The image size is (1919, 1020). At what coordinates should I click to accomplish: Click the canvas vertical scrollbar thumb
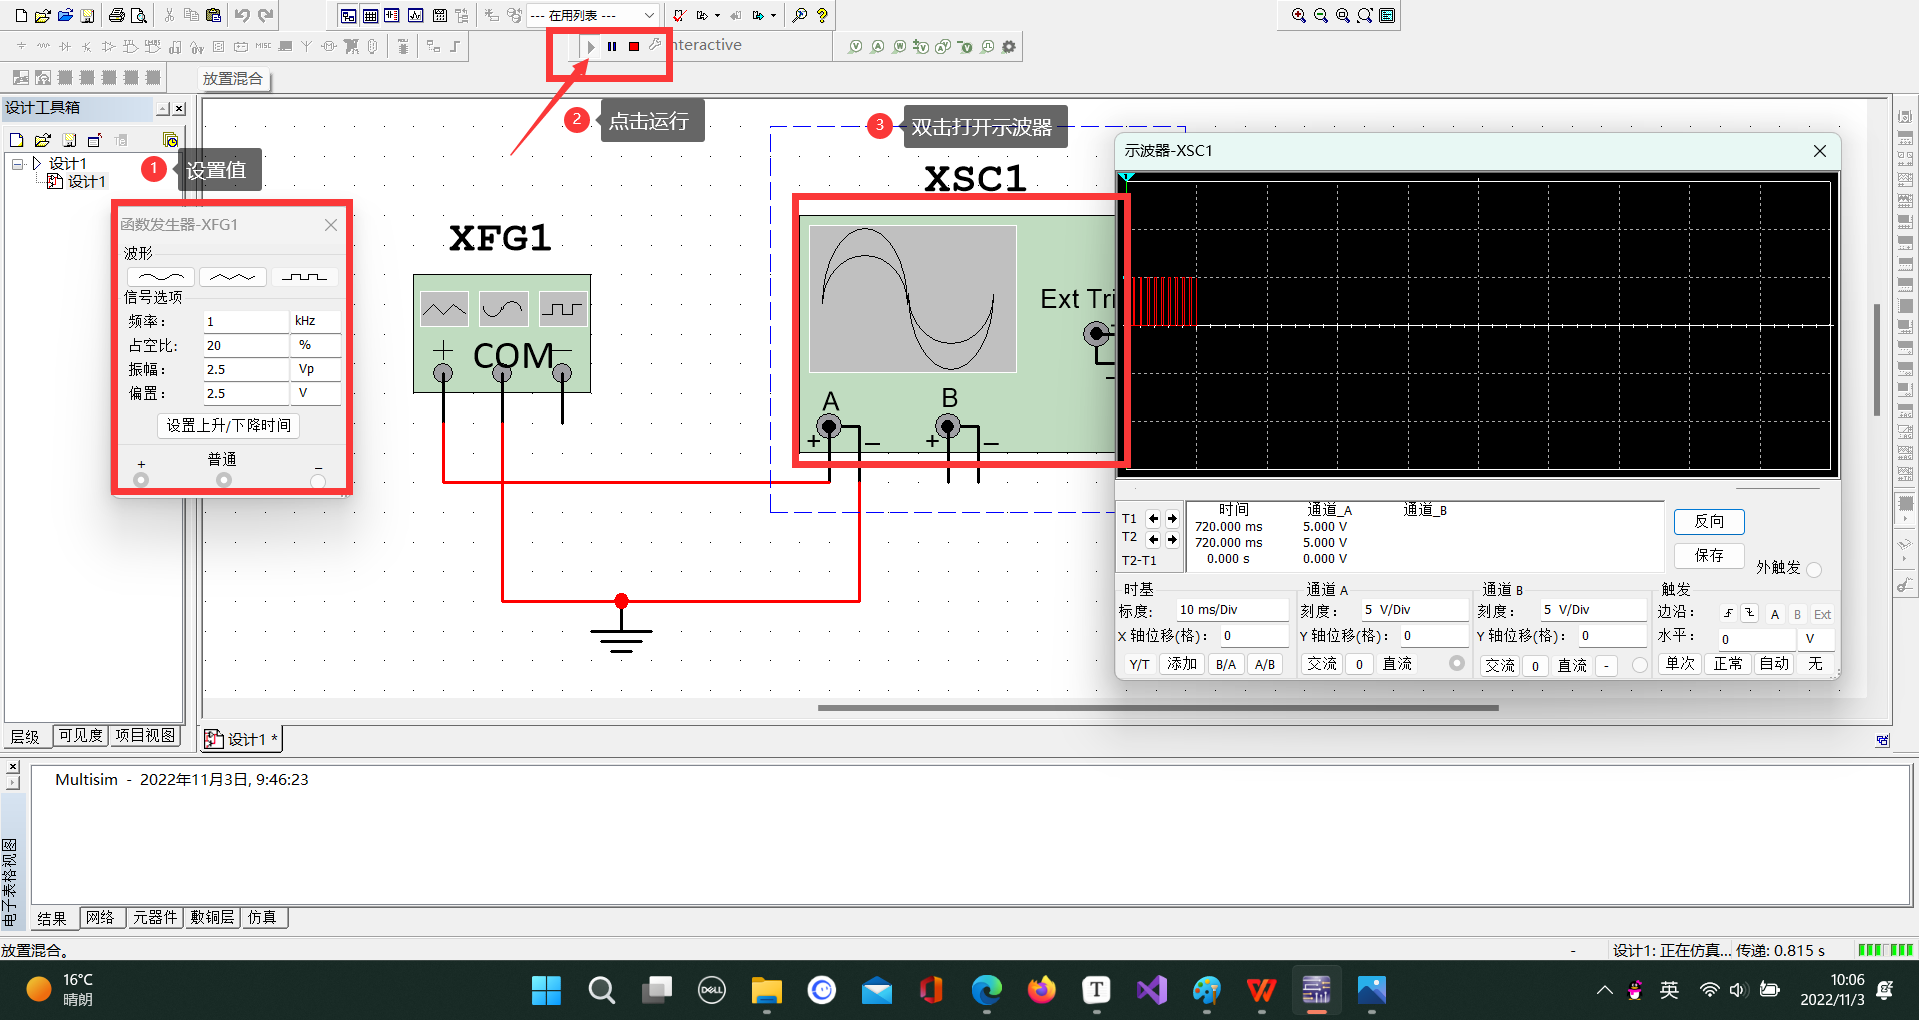click(1877, 359)
